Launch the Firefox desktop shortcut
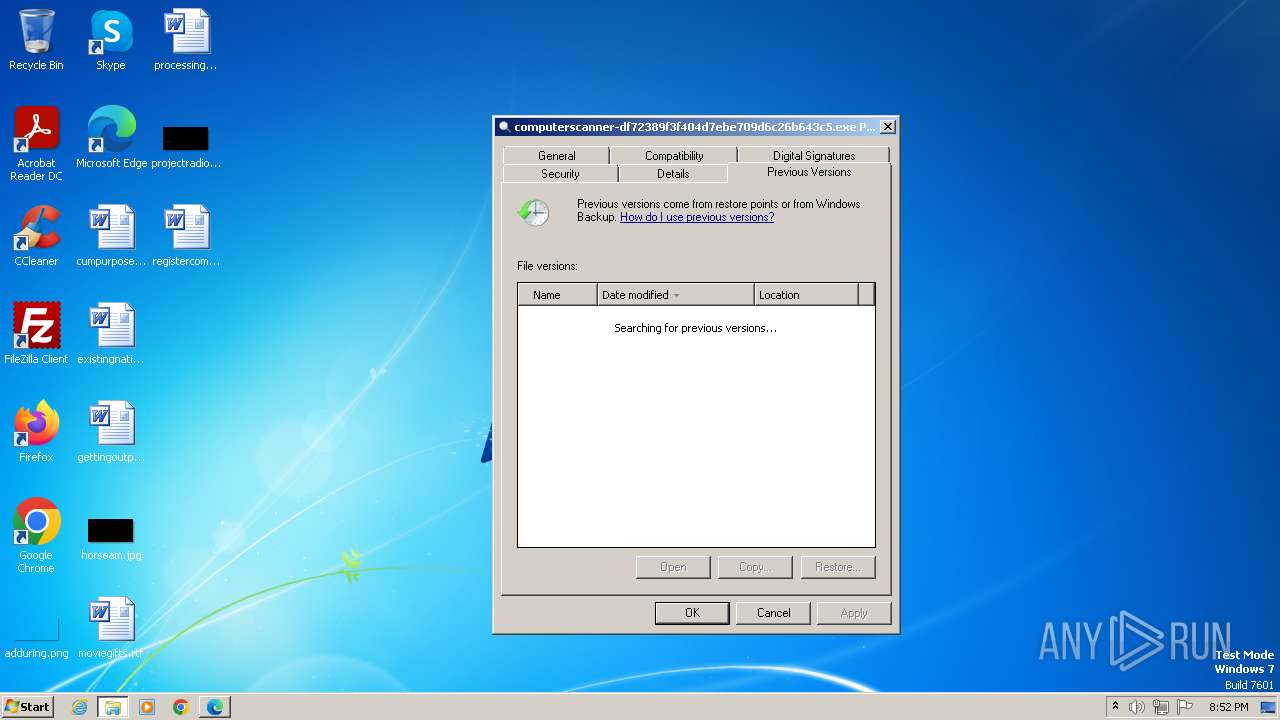The width and height of the screenshot is (1280, 720). (36, 431)
